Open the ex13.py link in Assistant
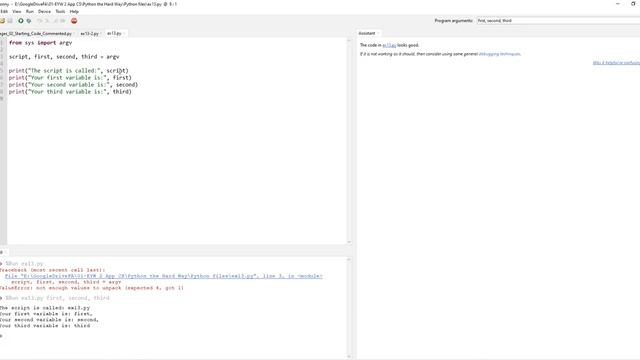640x360 pixels. click(389, 45)
